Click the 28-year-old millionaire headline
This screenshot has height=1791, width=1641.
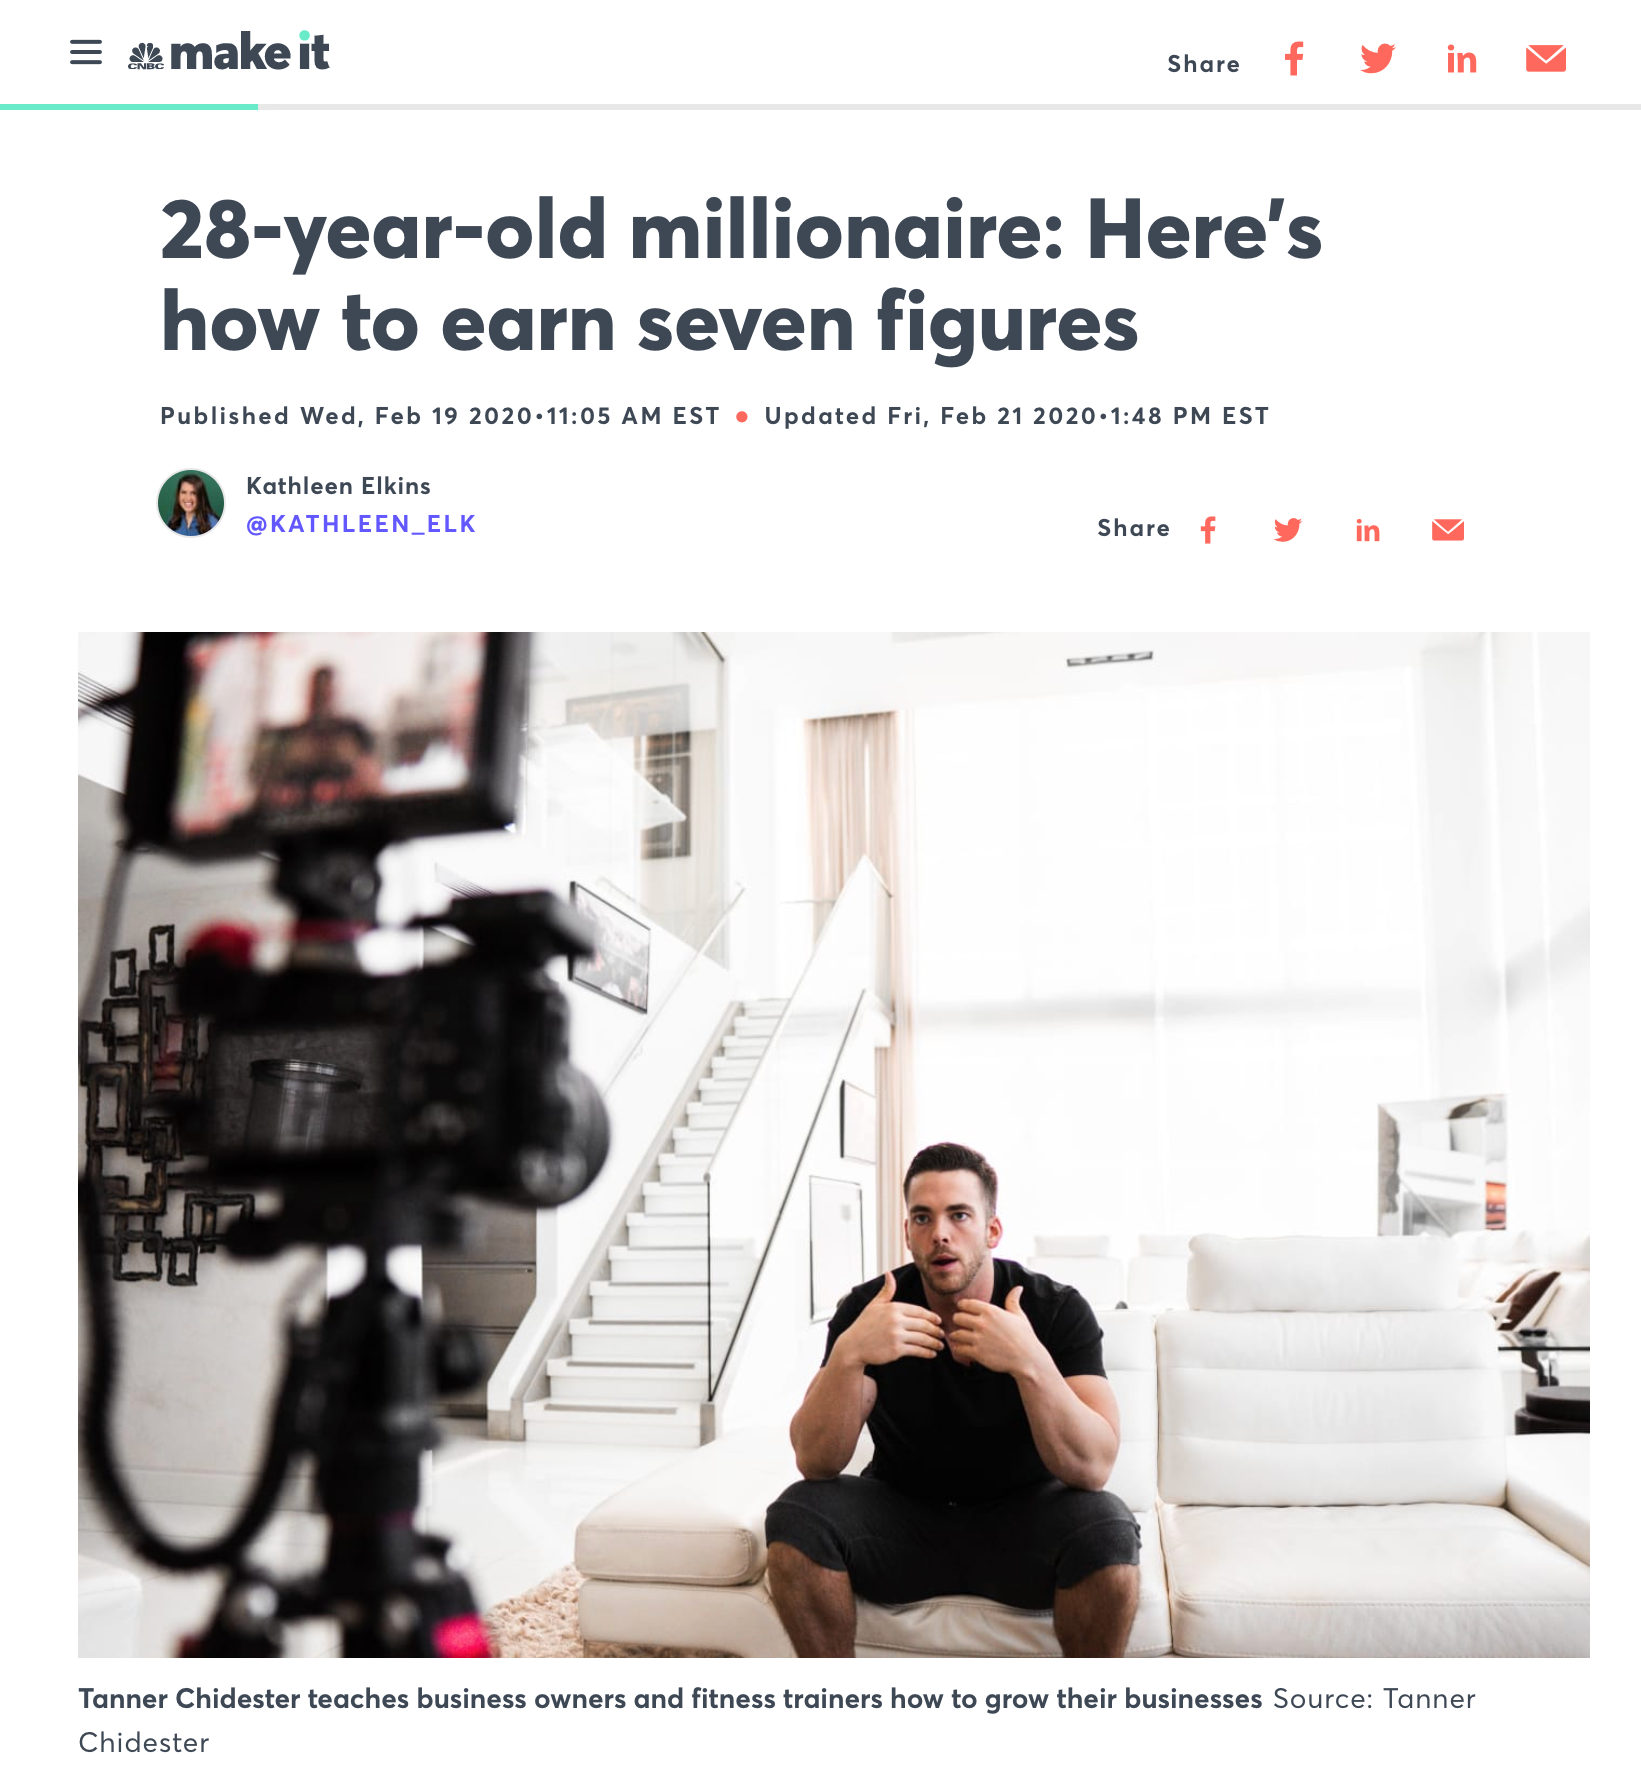[x=741, y=276]
